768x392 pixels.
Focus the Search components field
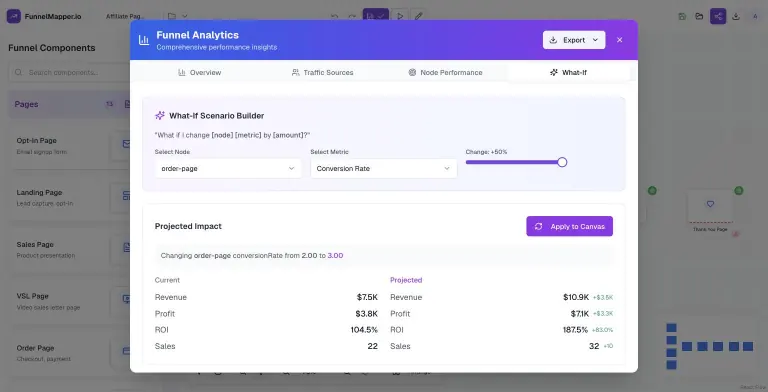[70, 72]
